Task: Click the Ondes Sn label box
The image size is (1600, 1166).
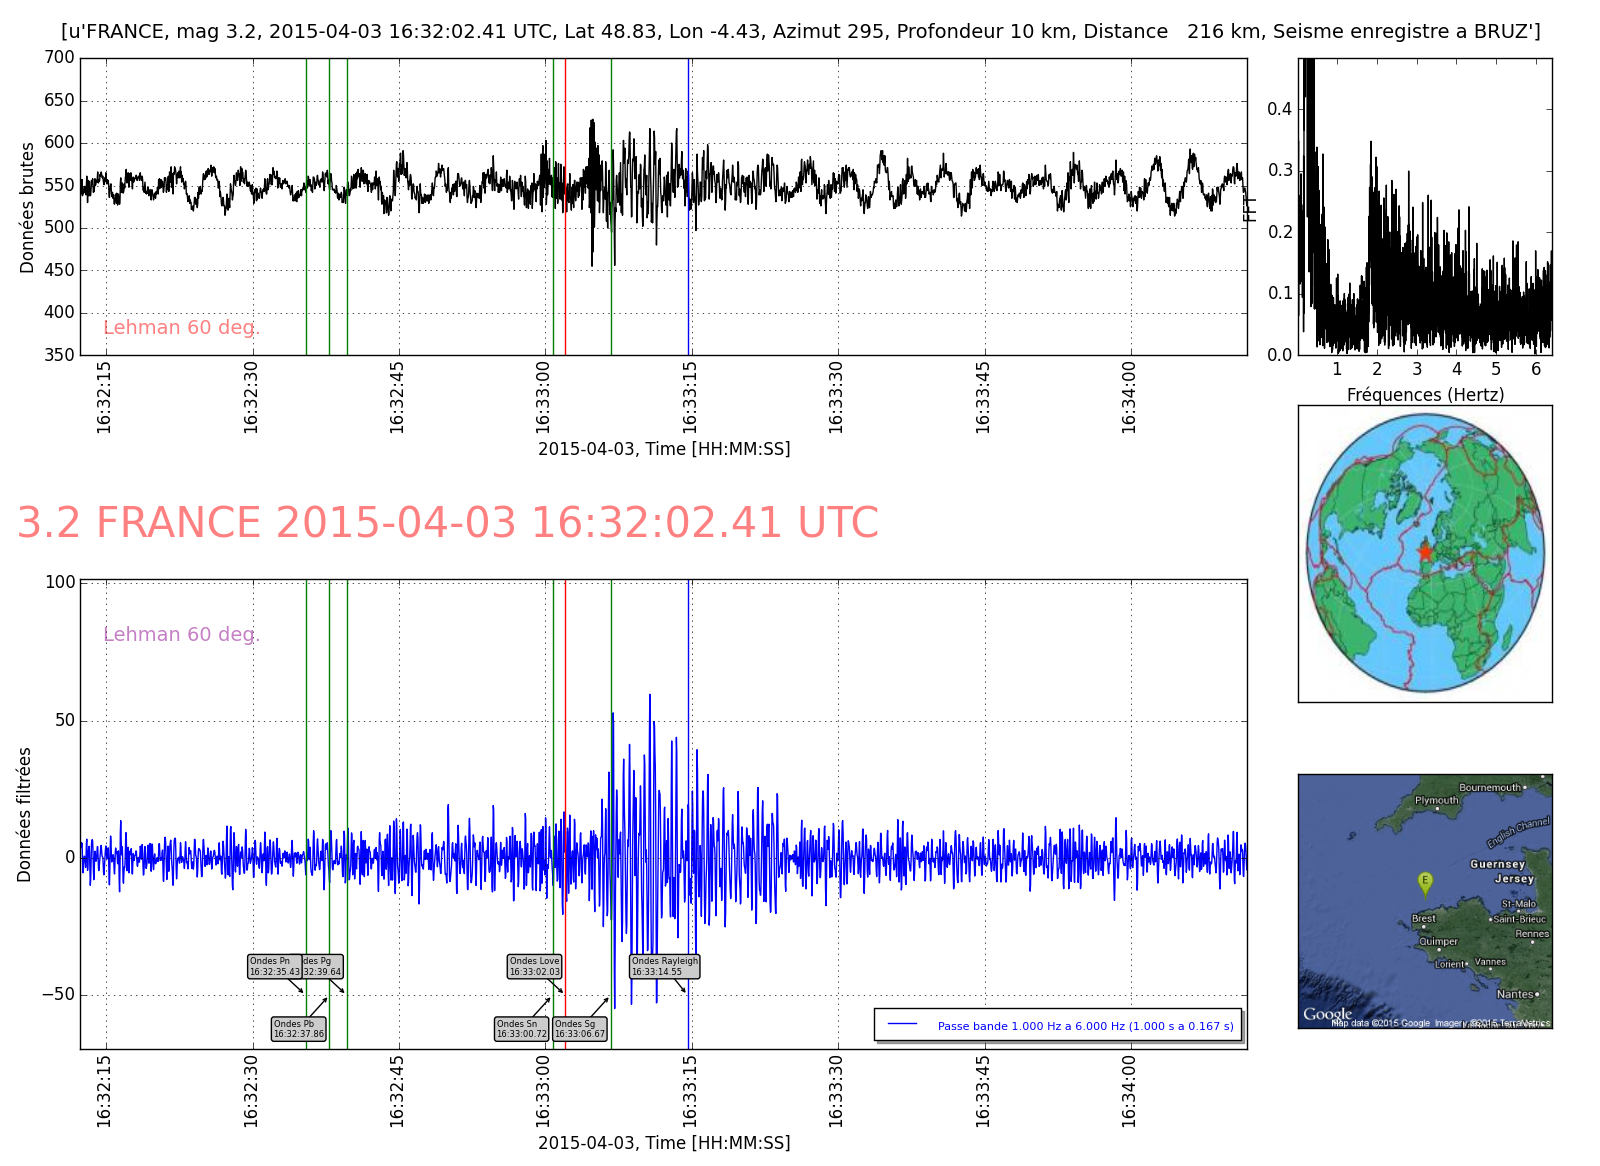Action: tap(521, 1029)
